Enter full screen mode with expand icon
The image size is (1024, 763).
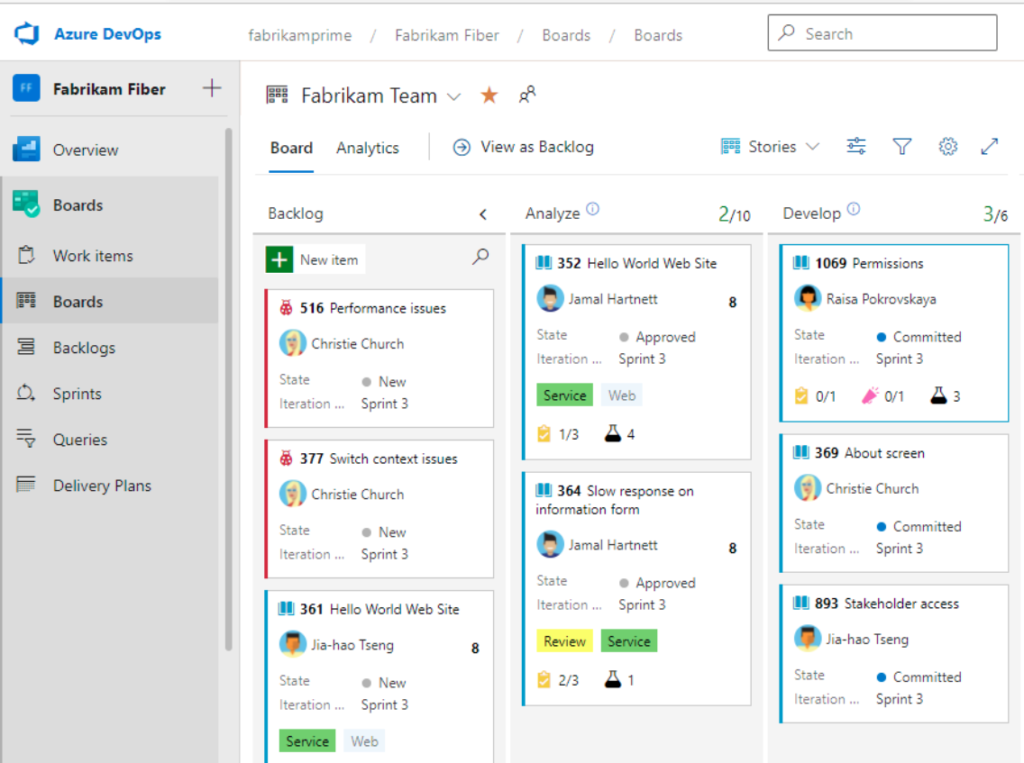[x=989, y=147]
